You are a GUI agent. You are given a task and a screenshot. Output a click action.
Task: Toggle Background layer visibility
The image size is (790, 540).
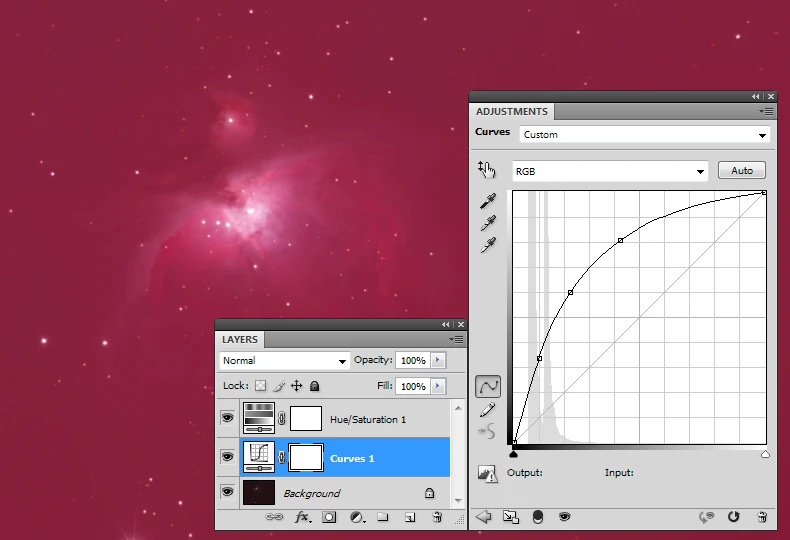pos(227,493)
